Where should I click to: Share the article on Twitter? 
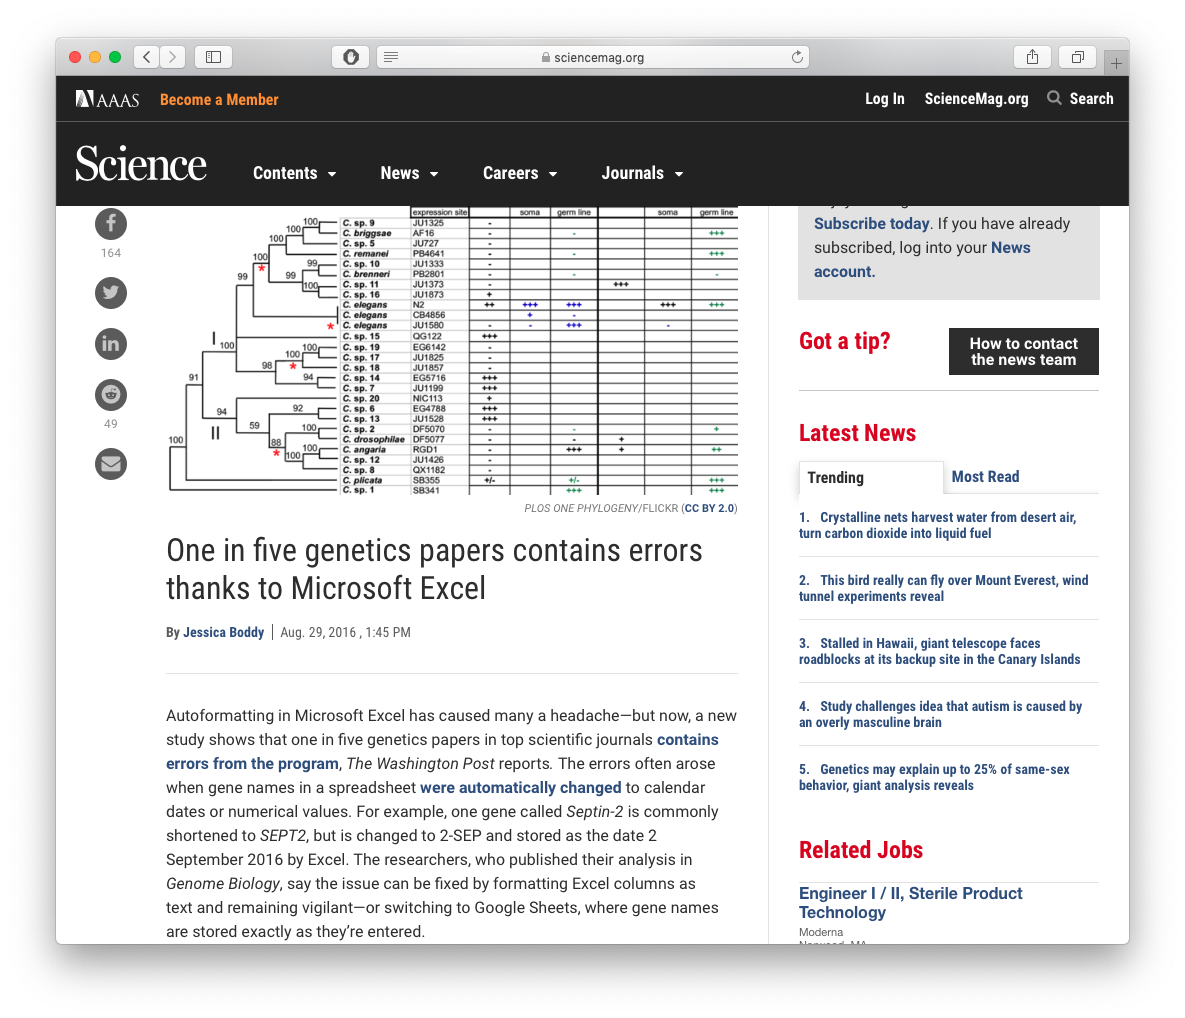pyautogui.click(x=110, y=292)
